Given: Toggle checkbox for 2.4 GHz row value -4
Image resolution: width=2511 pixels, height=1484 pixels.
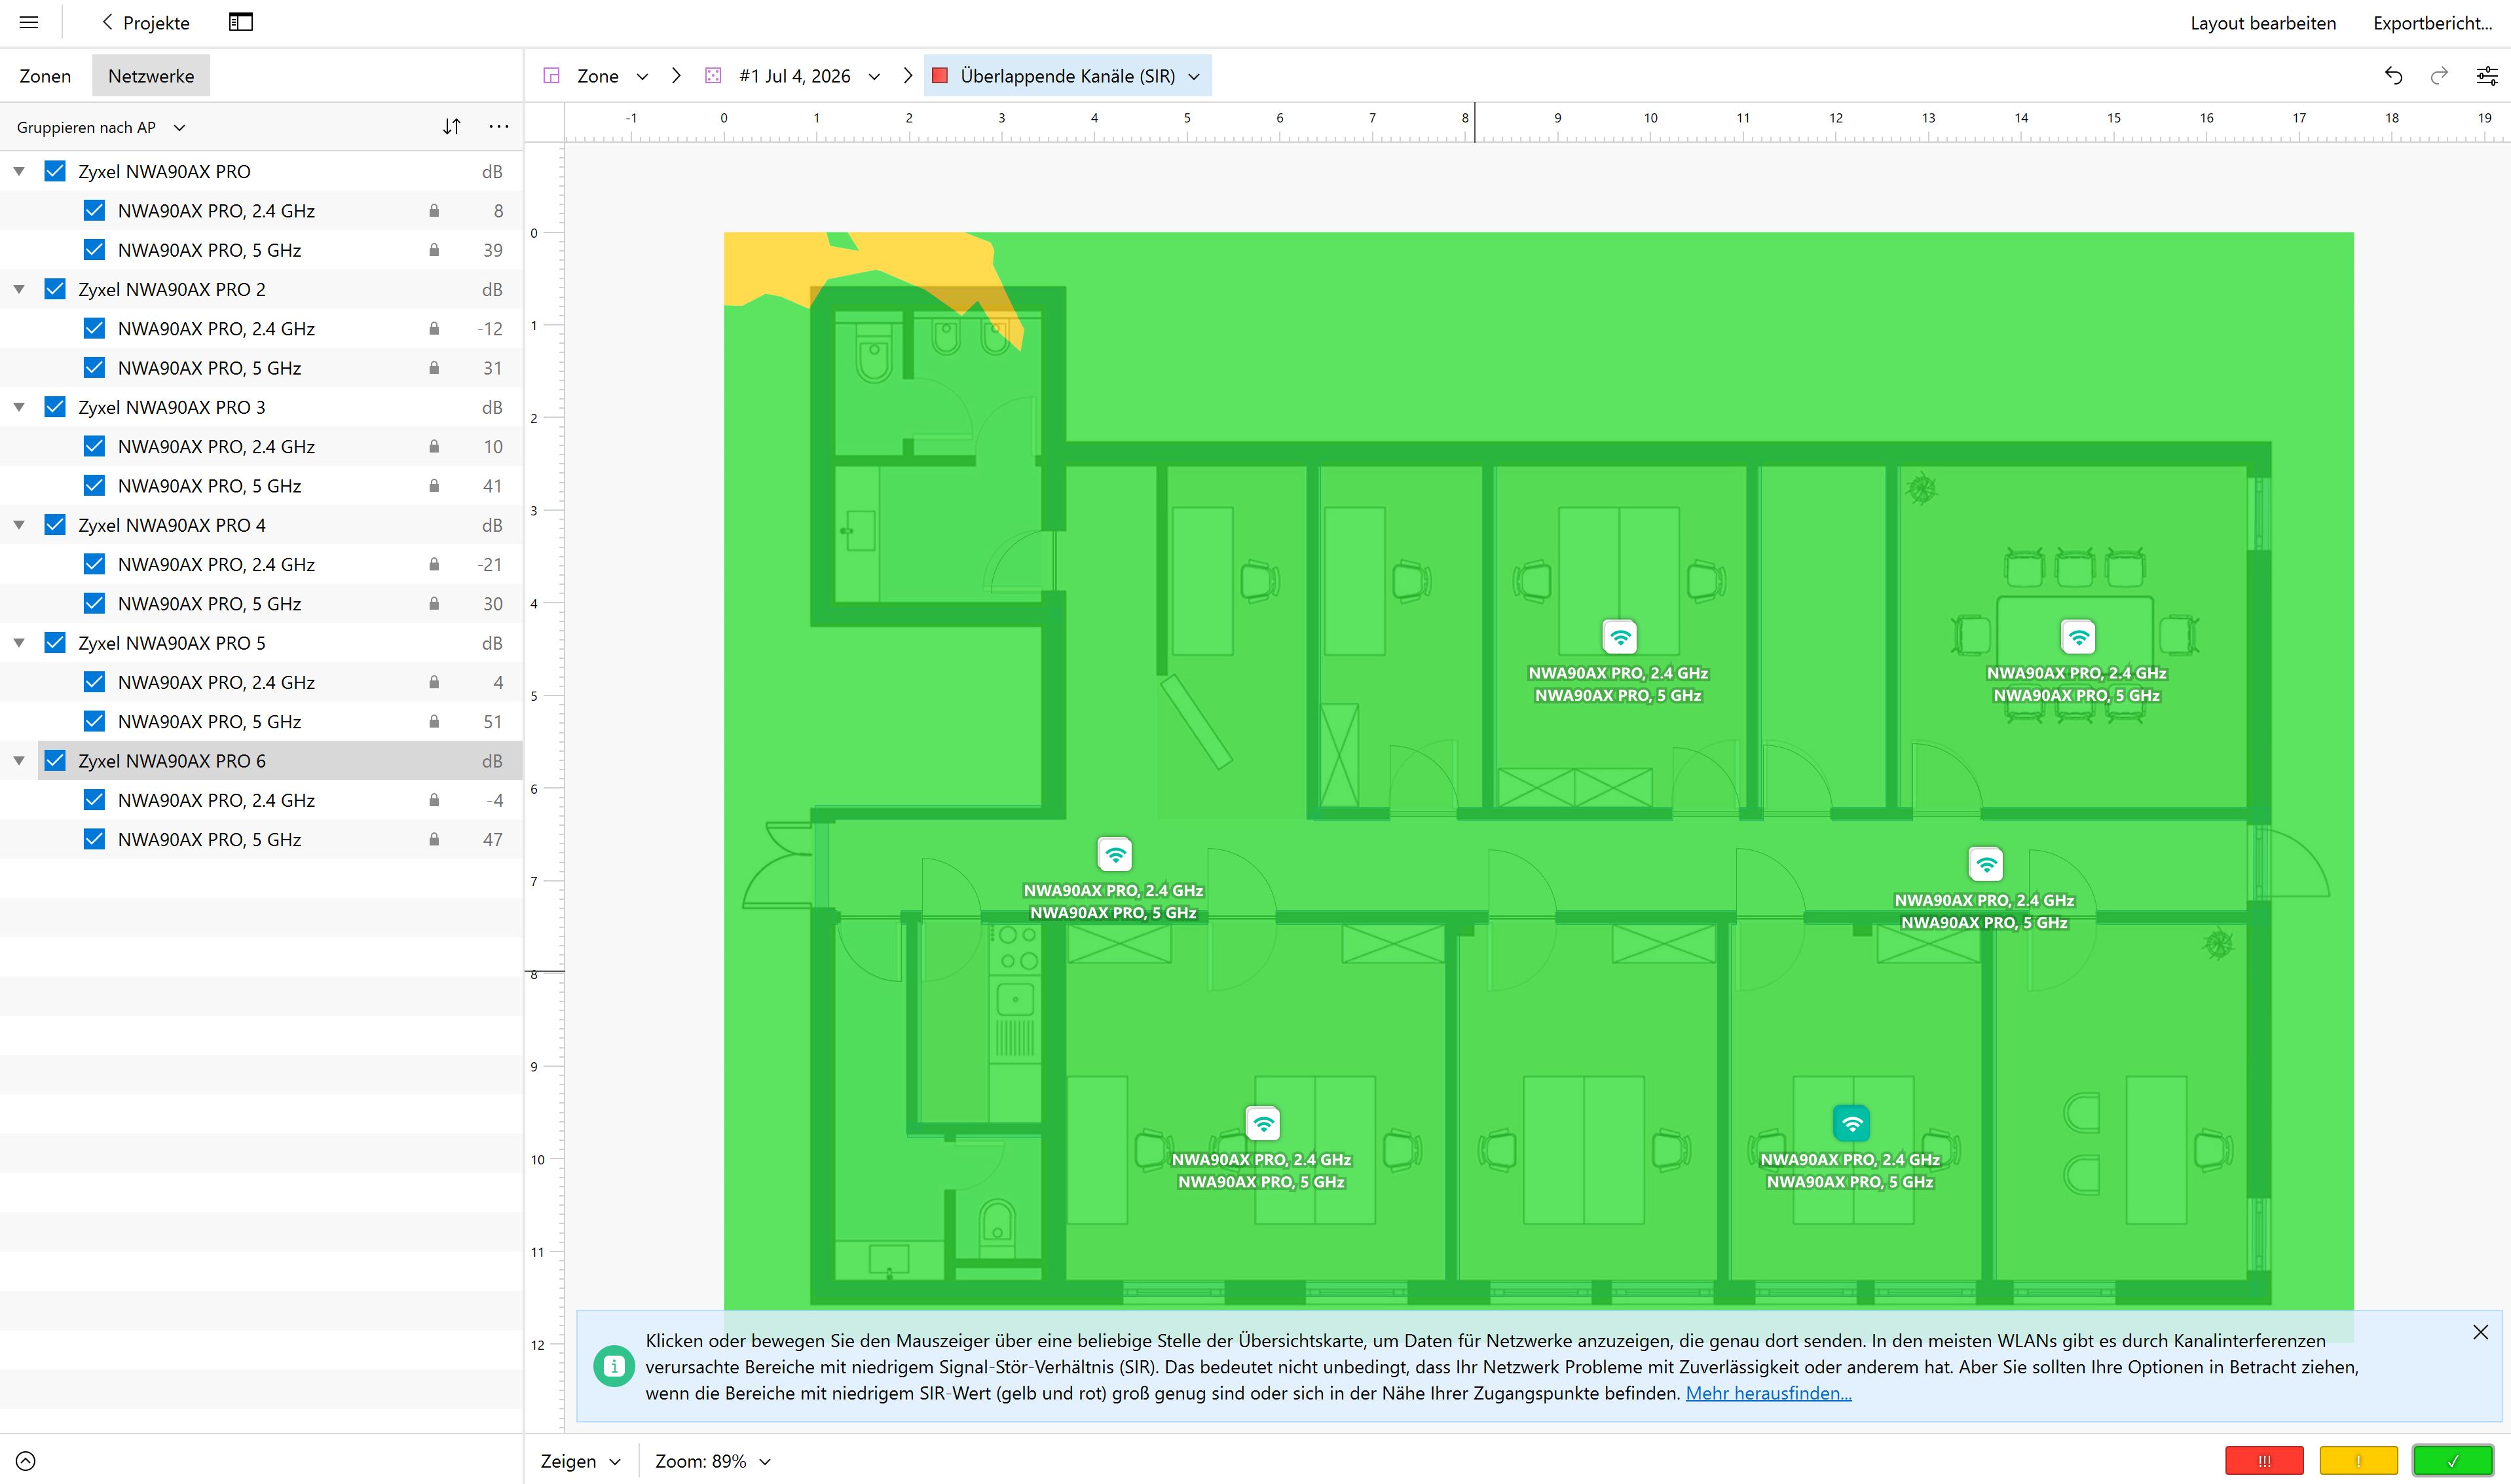Looking at the screenshot, I should click(94, 800).
